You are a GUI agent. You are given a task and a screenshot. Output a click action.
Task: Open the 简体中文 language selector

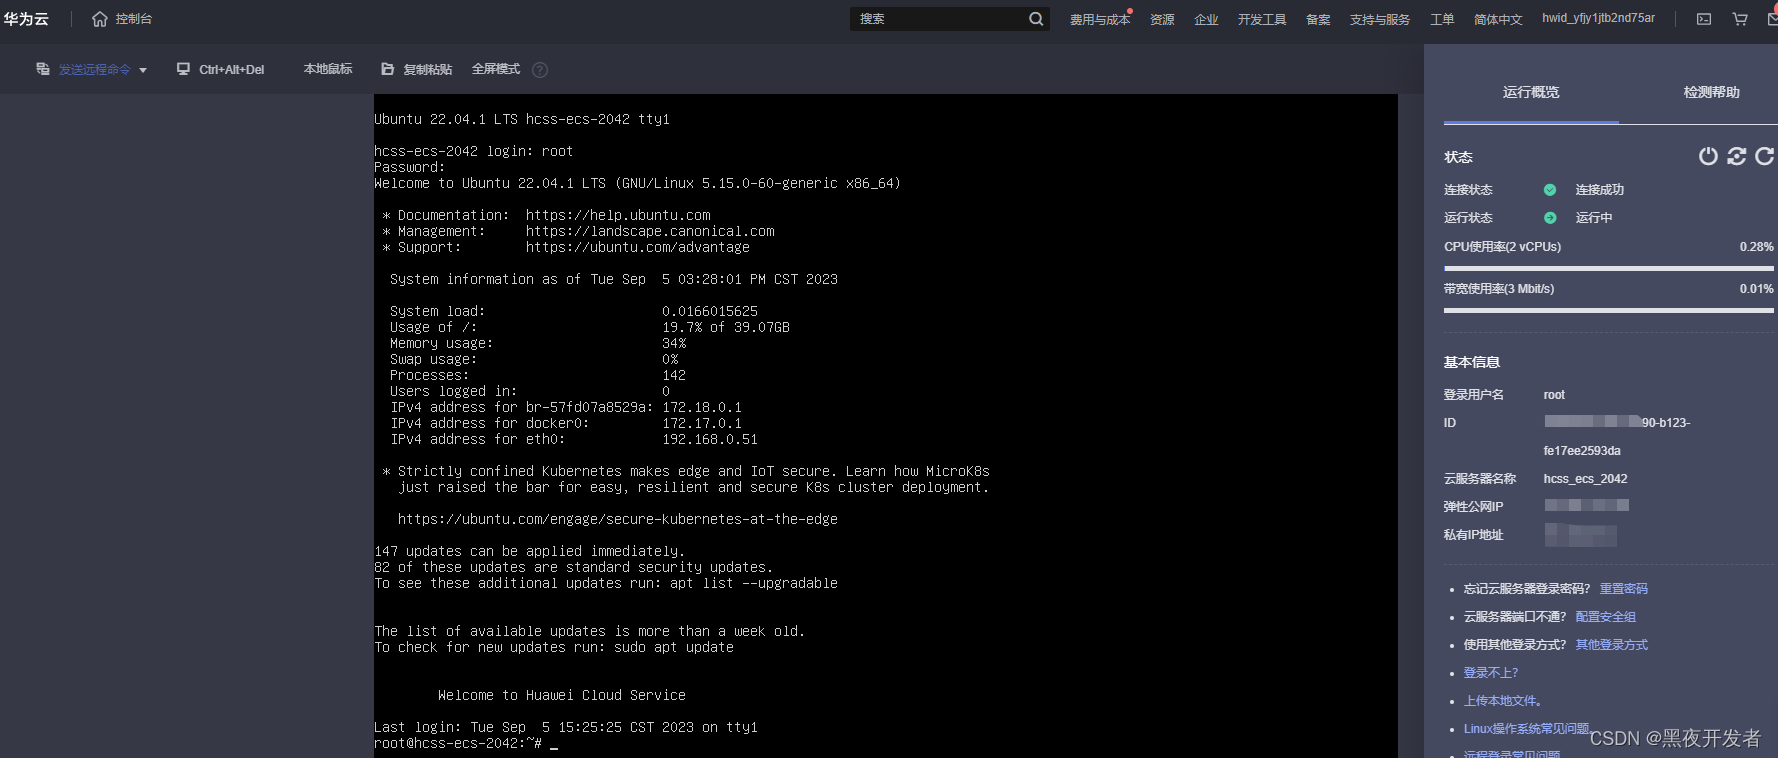click(1498, 20)
